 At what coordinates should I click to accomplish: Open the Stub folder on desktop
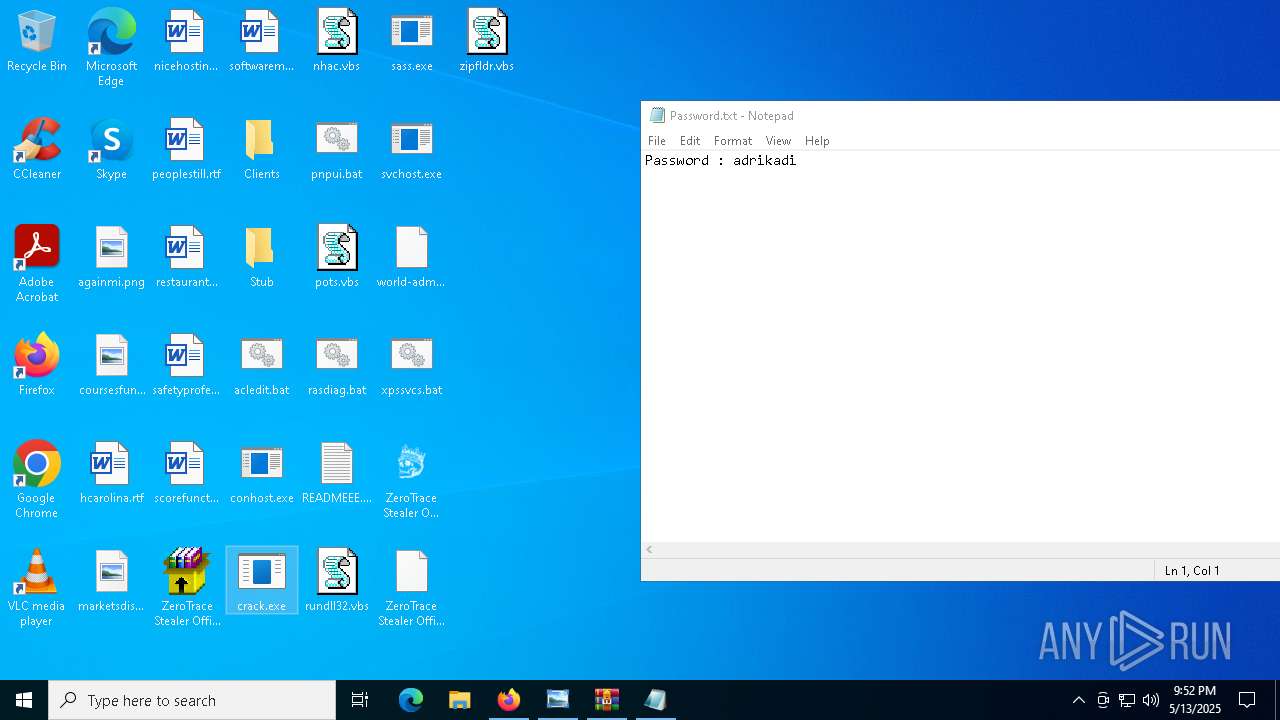(261, 258)
